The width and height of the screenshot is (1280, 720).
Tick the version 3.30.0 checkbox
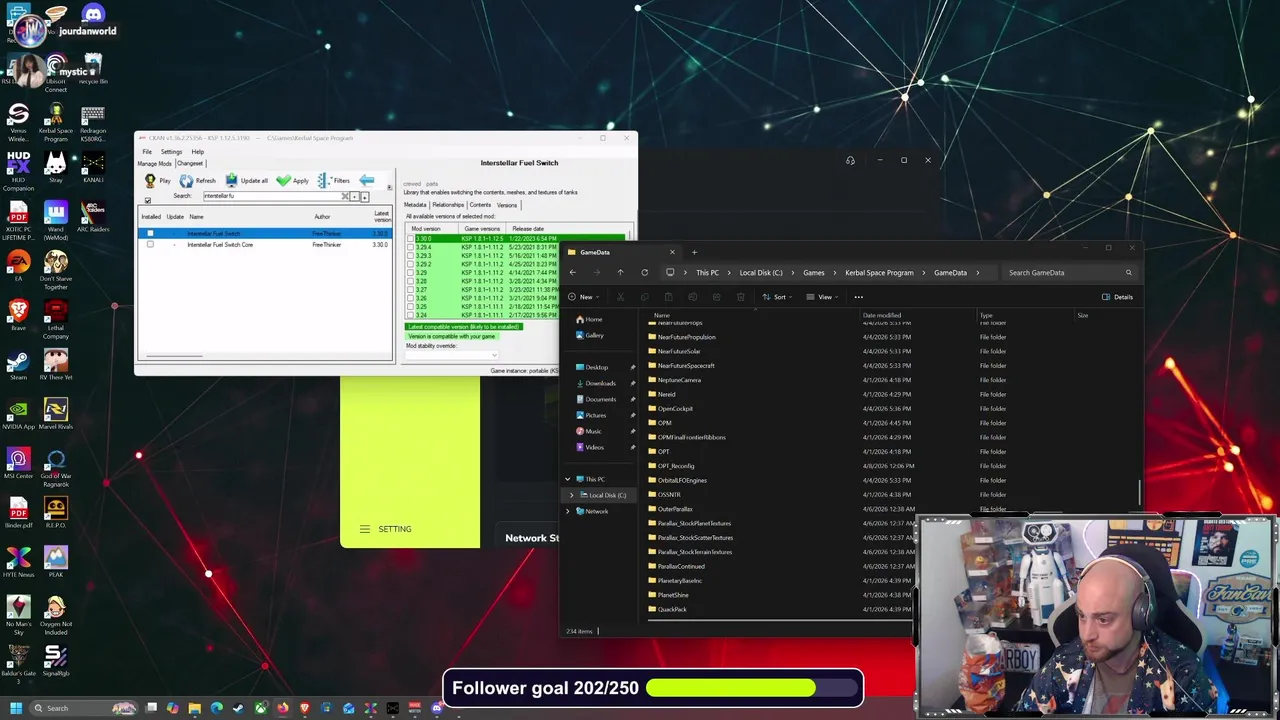coord(411,239)
